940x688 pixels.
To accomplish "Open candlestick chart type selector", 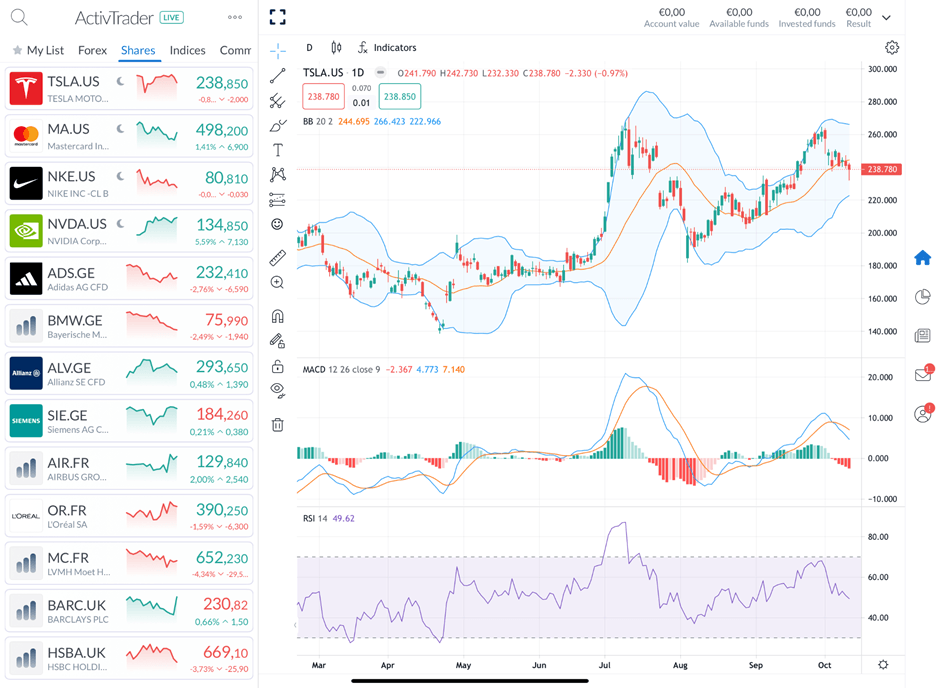I will point(336,47).
